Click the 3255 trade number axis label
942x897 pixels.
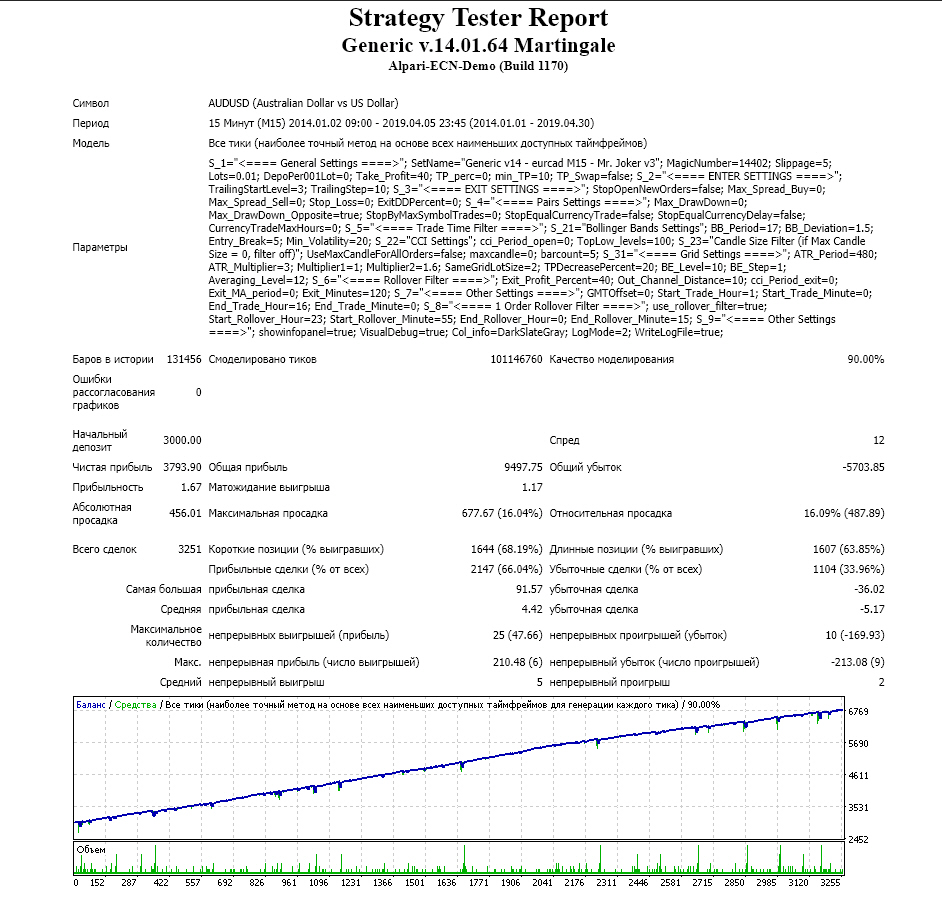coord(830,883)
